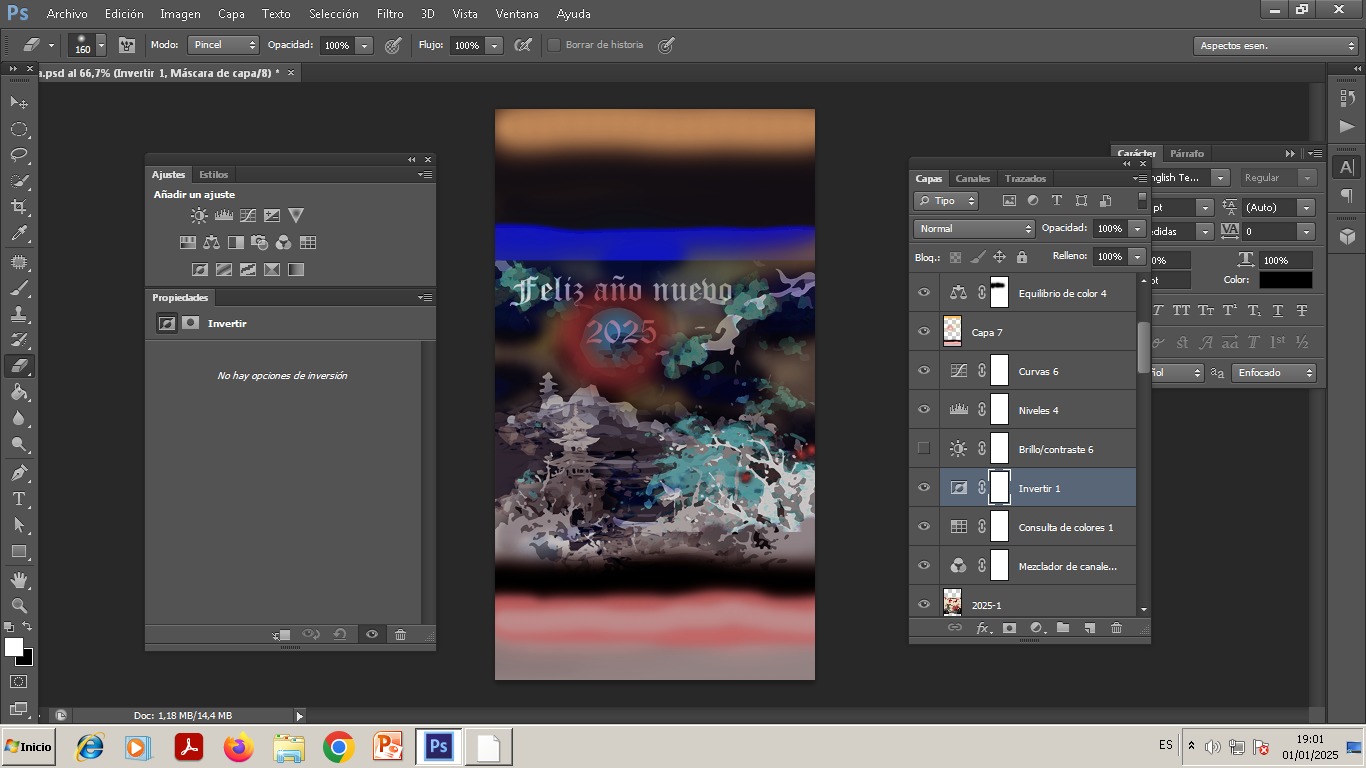Add a Vibrance adjustment

click(x=296, y=215)
